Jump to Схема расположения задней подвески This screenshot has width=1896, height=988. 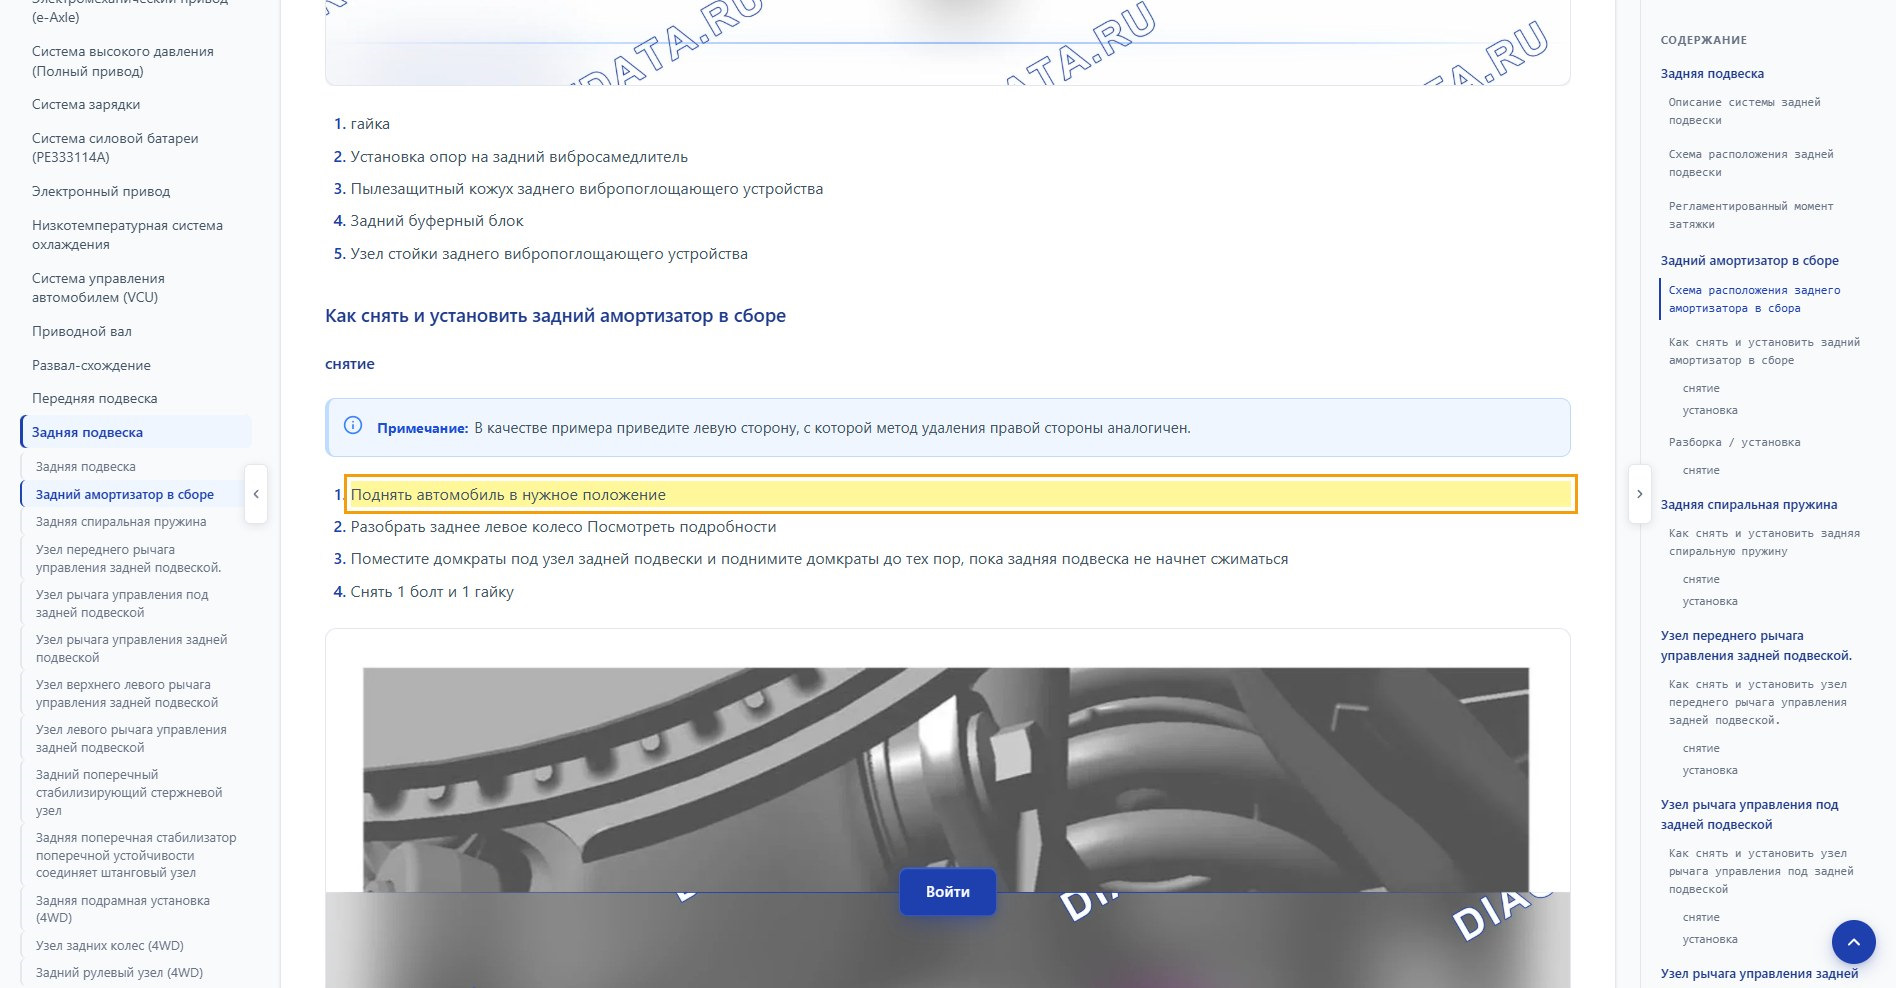[1751, 163]
